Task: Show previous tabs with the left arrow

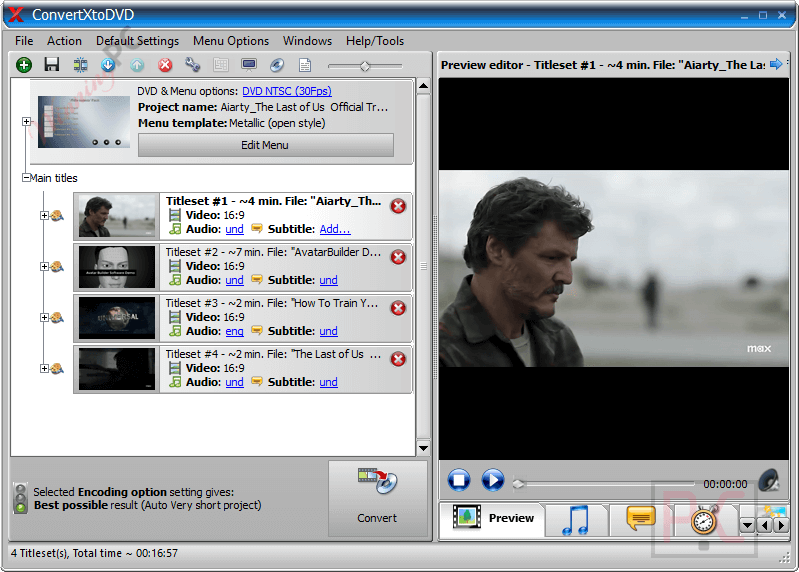Action: pyautogui.click(x=764, y=525)
